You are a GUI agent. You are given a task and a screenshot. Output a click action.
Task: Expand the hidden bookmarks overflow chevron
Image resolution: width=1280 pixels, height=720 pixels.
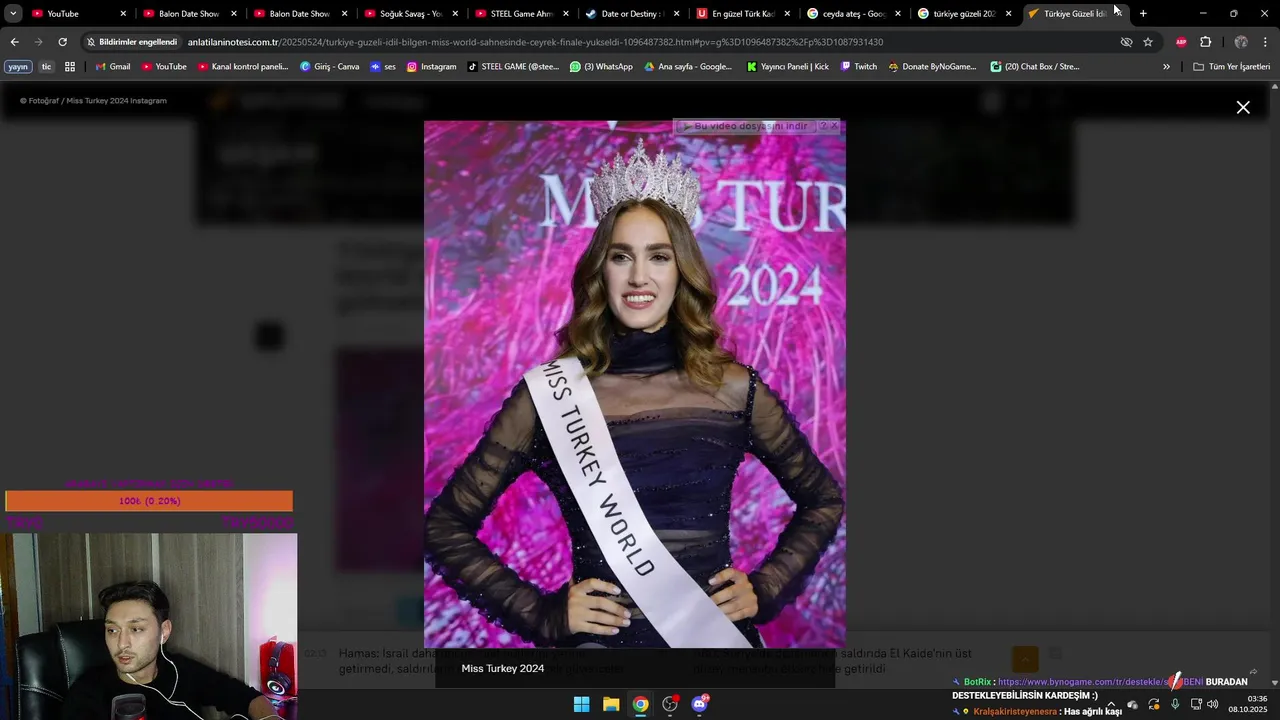(1166, 67)
